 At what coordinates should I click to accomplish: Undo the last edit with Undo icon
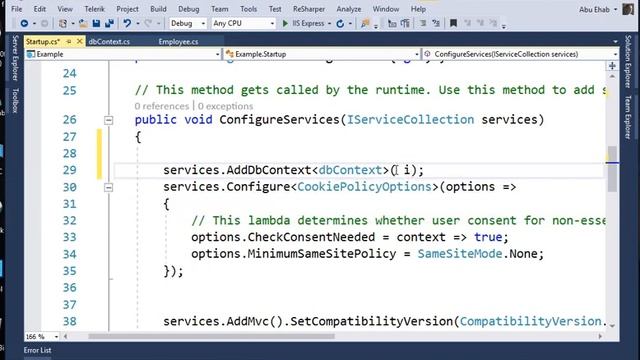pos(127,24)
